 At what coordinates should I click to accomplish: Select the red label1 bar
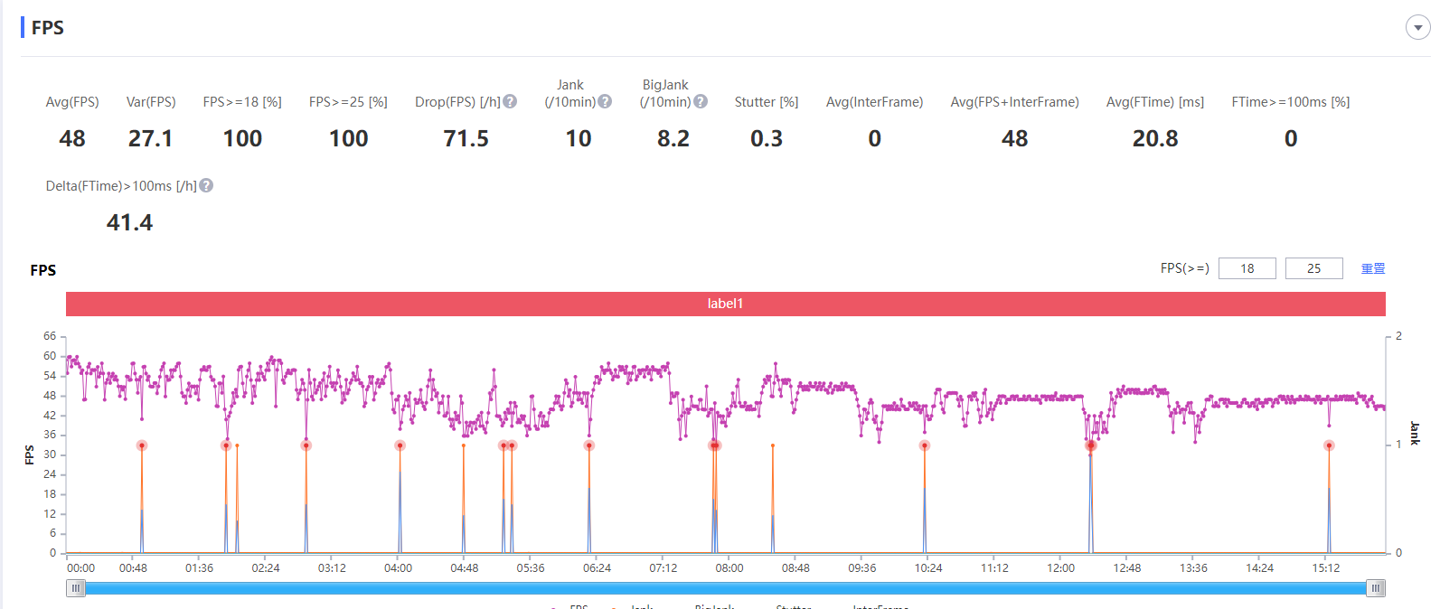point(725,303)
